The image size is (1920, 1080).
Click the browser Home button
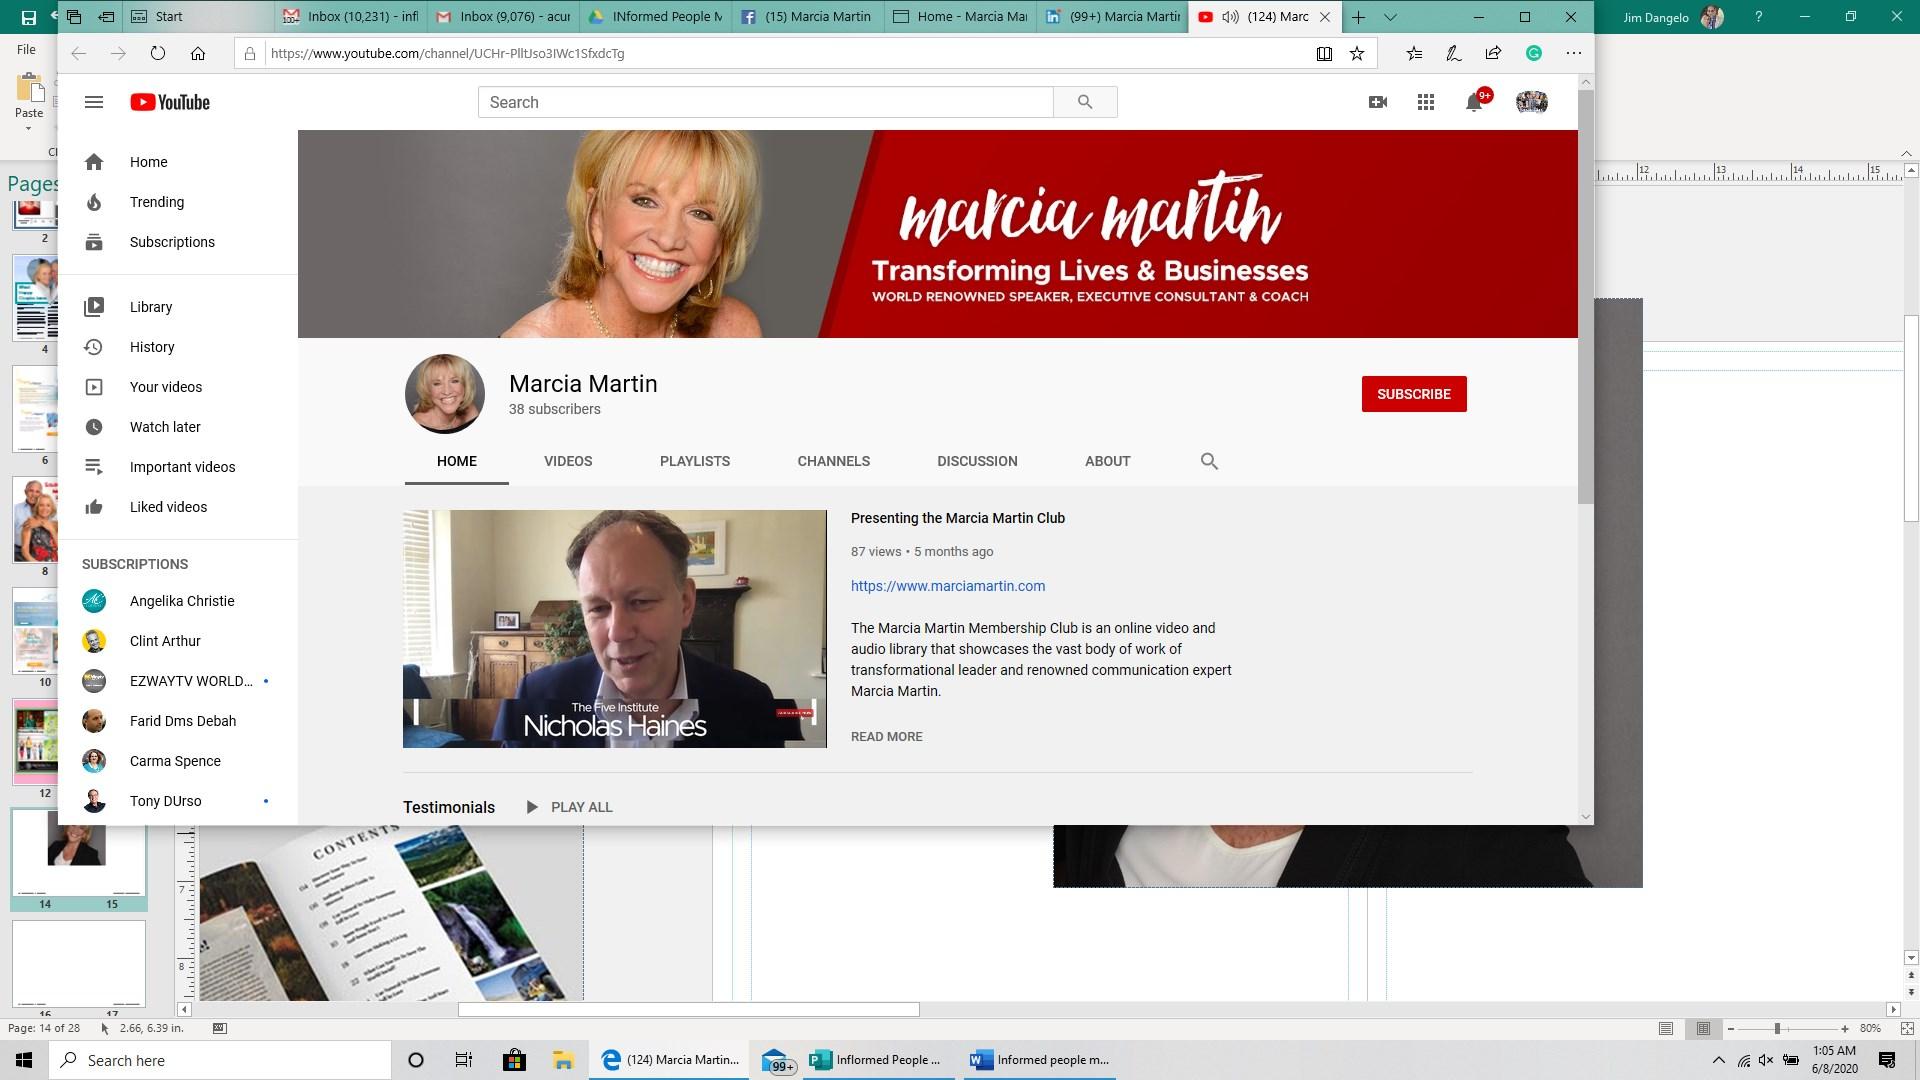(198, 53)
